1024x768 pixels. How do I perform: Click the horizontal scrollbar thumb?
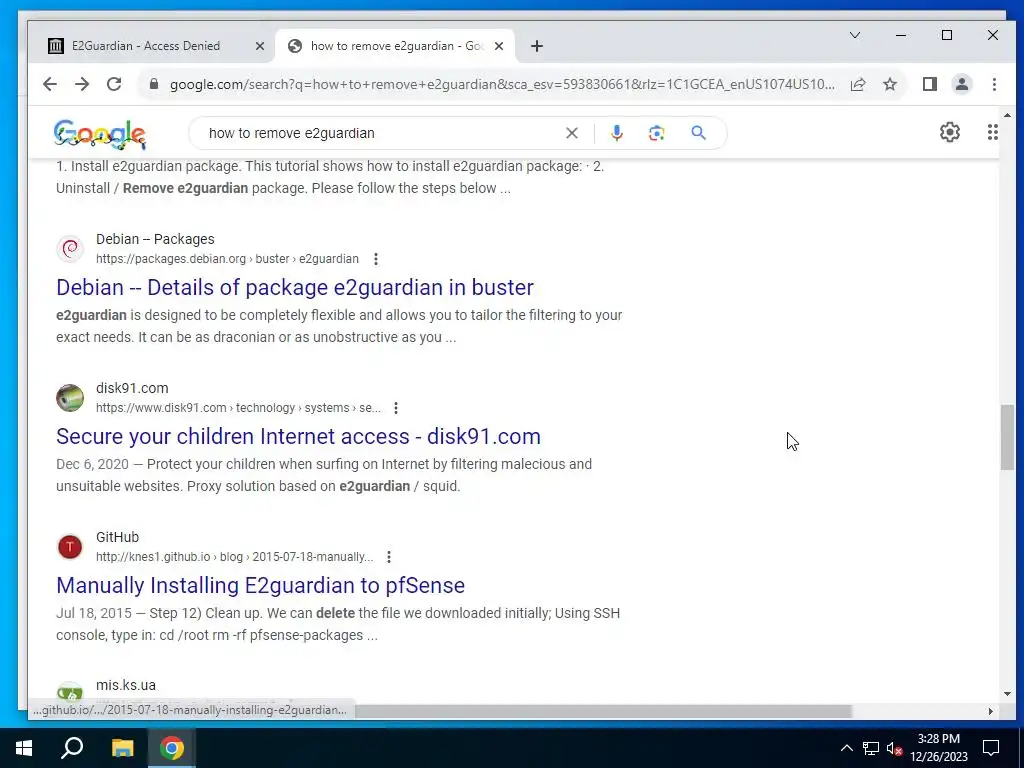(603, 711)
